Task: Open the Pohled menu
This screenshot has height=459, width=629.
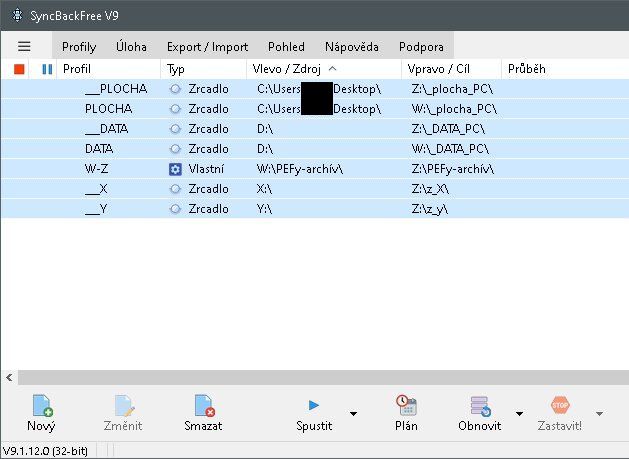Action: pos(286,47)
